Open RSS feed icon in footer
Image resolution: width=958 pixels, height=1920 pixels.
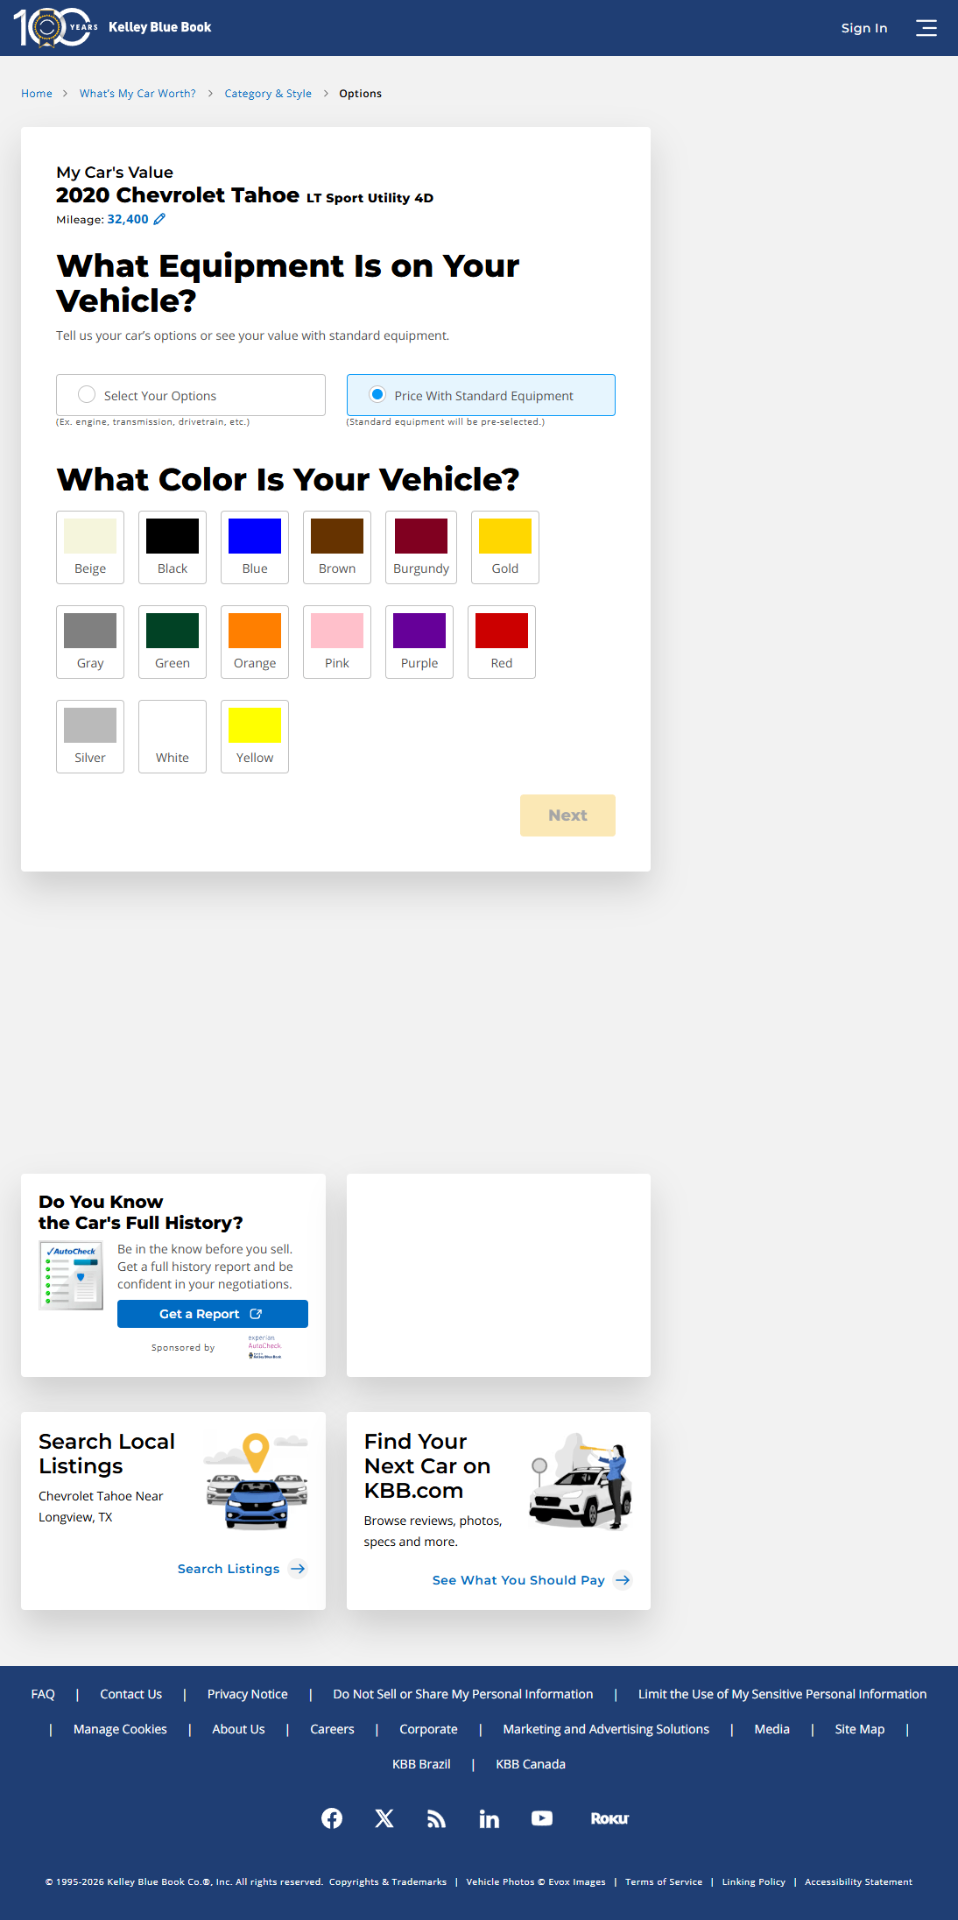point(436,1818)
